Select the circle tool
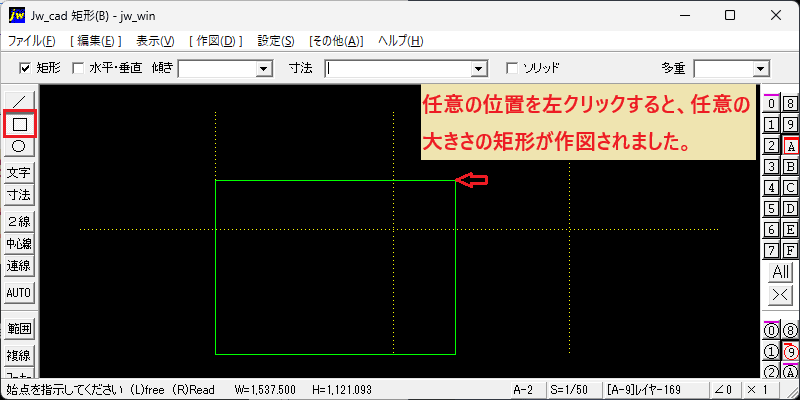The height and width of the screenshot is (400, 800). (x=19, y=146)
